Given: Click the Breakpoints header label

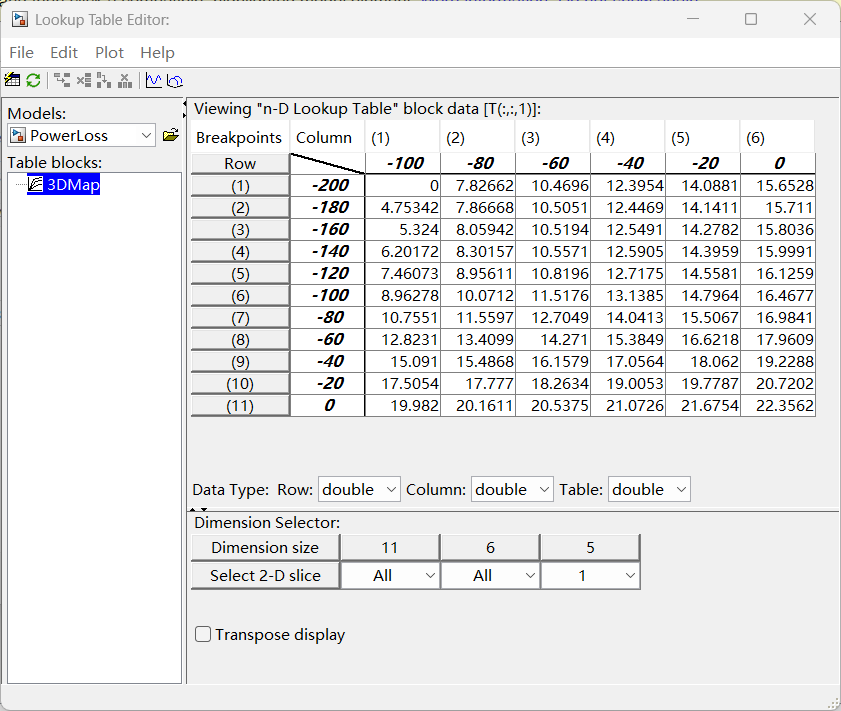Looking at the screenshot, I should coord(239,138).
